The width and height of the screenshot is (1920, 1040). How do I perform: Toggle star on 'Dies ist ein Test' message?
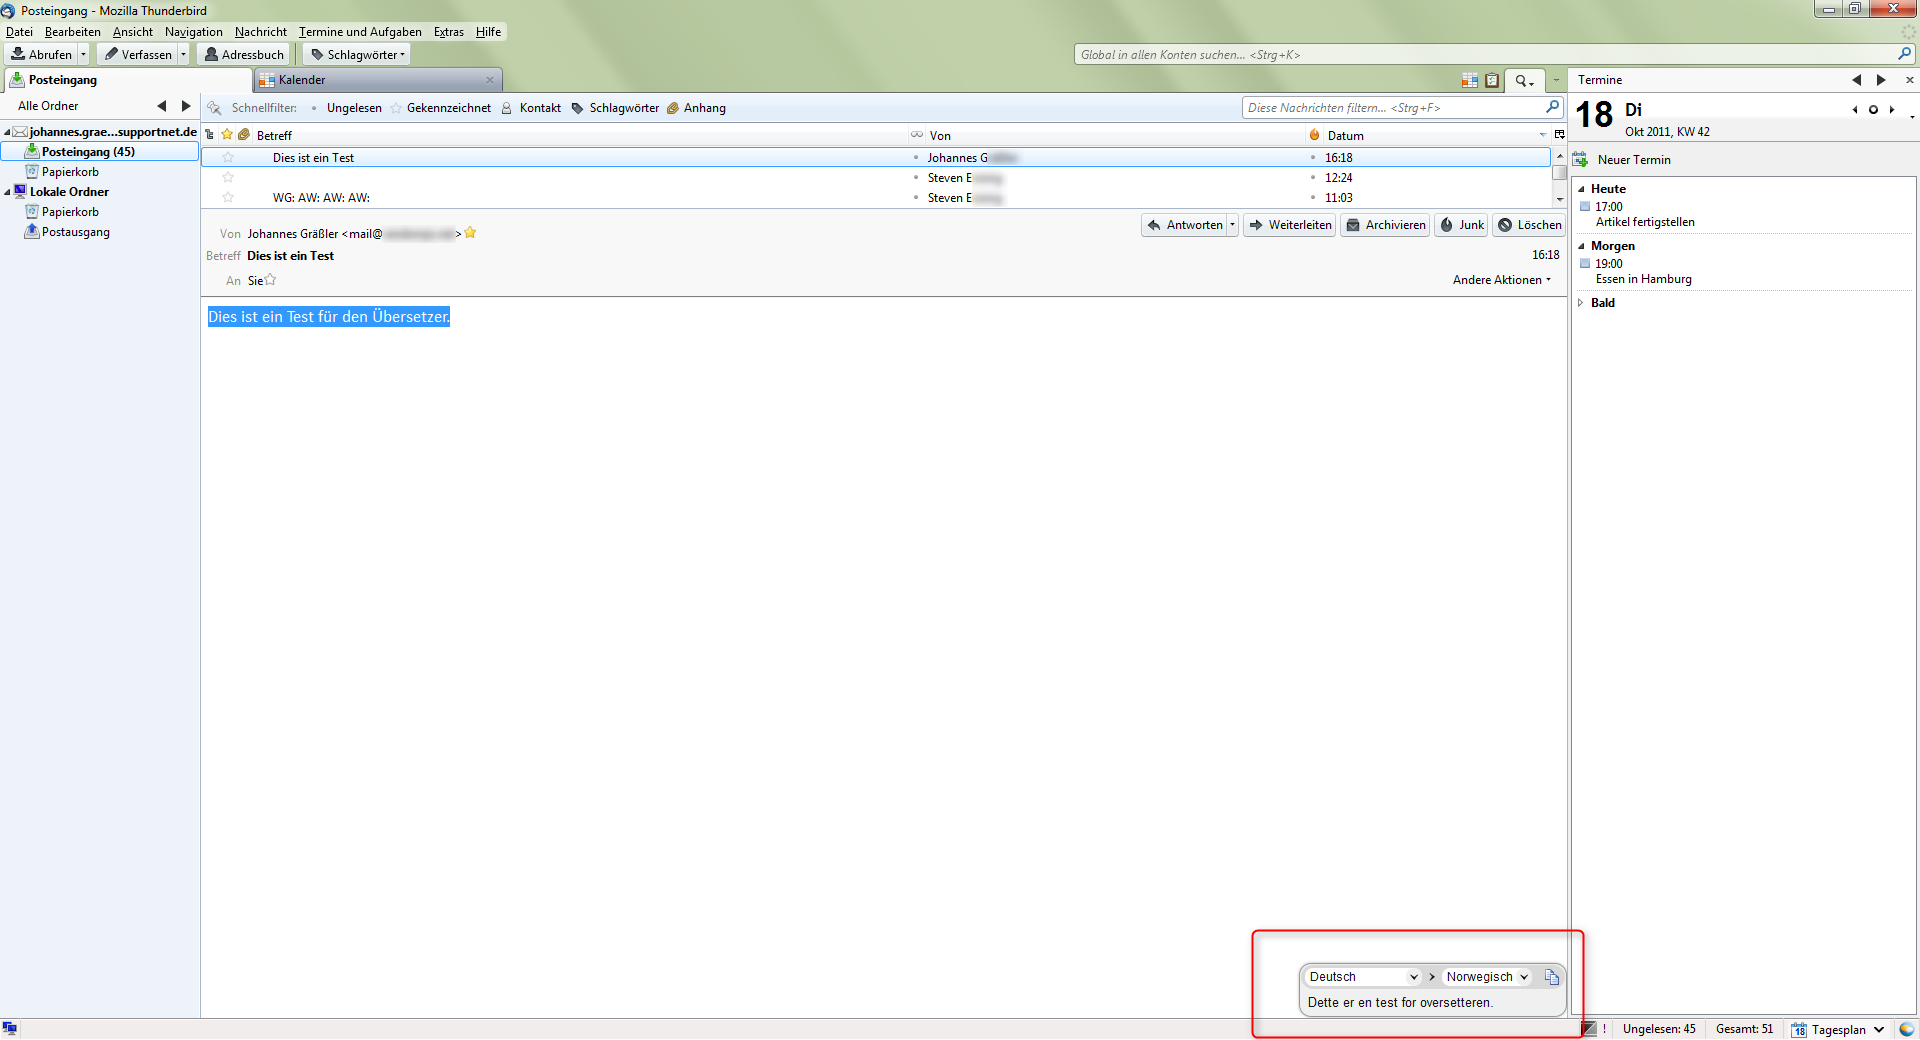point(228,158)
